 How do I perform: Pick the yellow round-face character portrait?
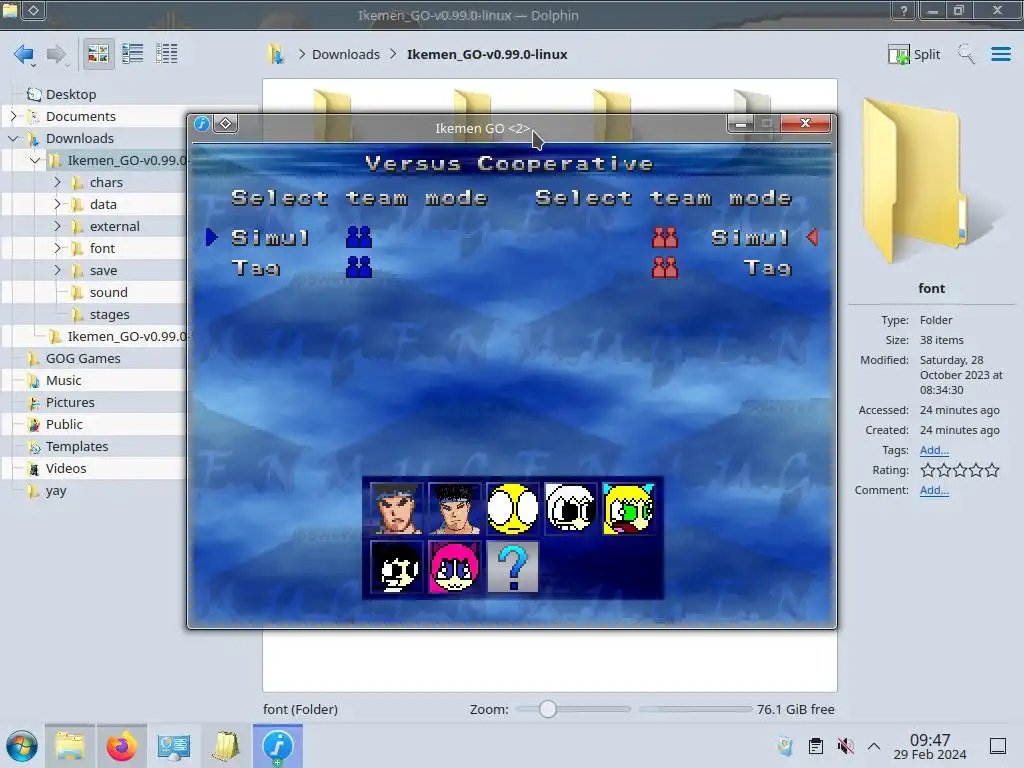tap(513, 509)
